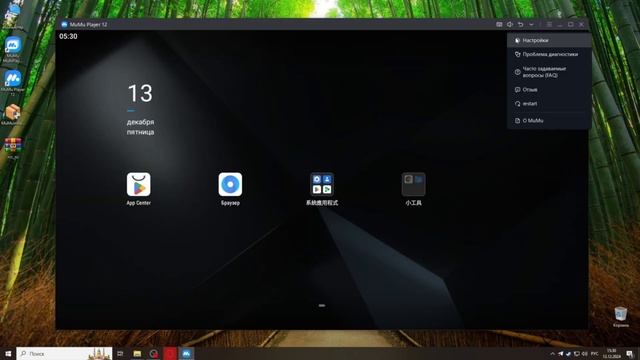Open the Recycle Bin (Корзина) desktop icon
This screenshot has width=640, height=360.
click(x=621, y=317)
